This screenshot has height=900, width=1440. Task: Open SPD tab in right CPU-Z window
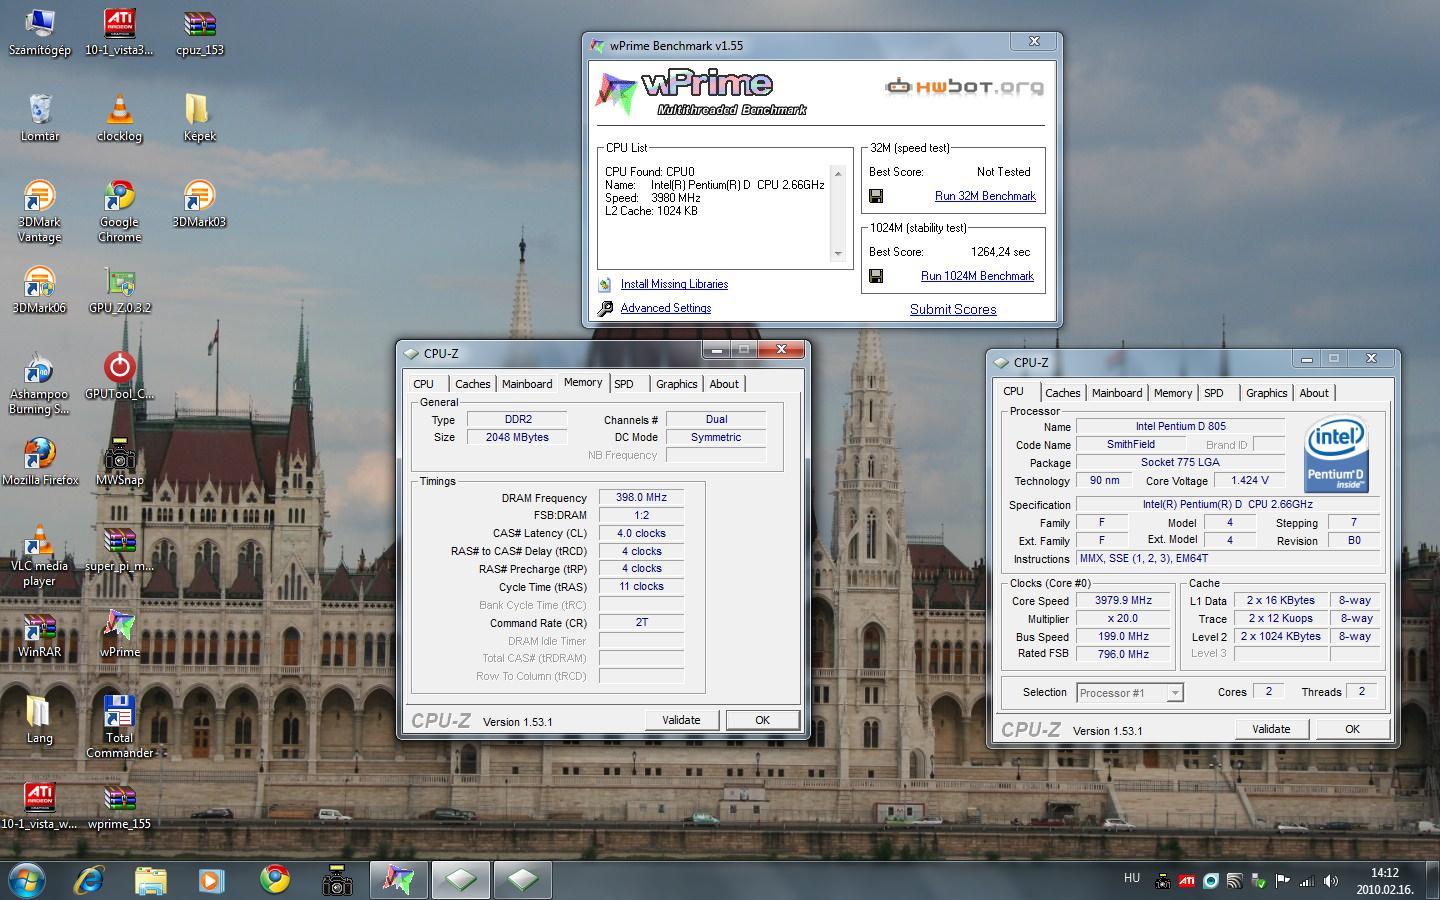(x=1214, y=393)
